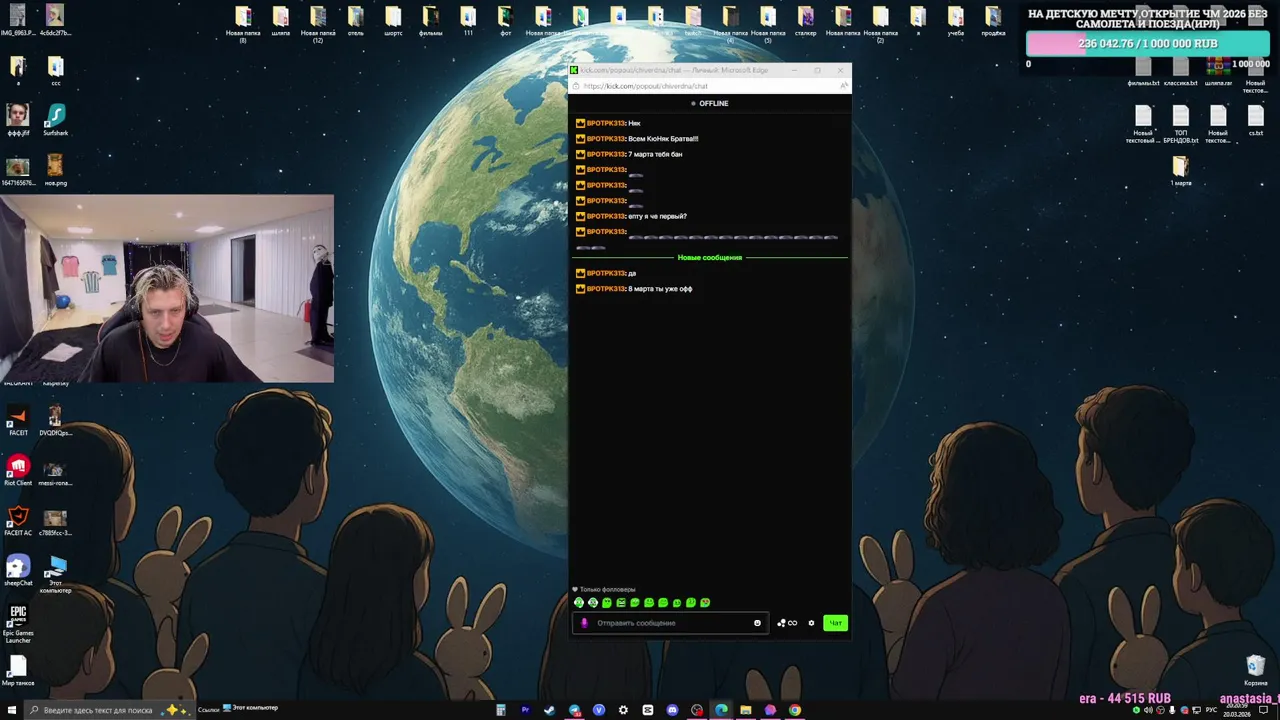Click message 'Всем КюНяк Братва!!!'

(663, 139)
